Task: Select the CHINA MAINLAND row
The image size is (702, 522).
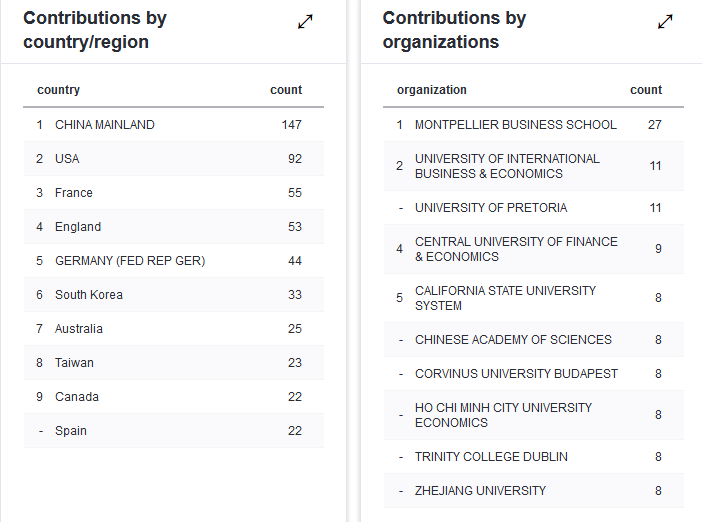Action: pos(104,125)
